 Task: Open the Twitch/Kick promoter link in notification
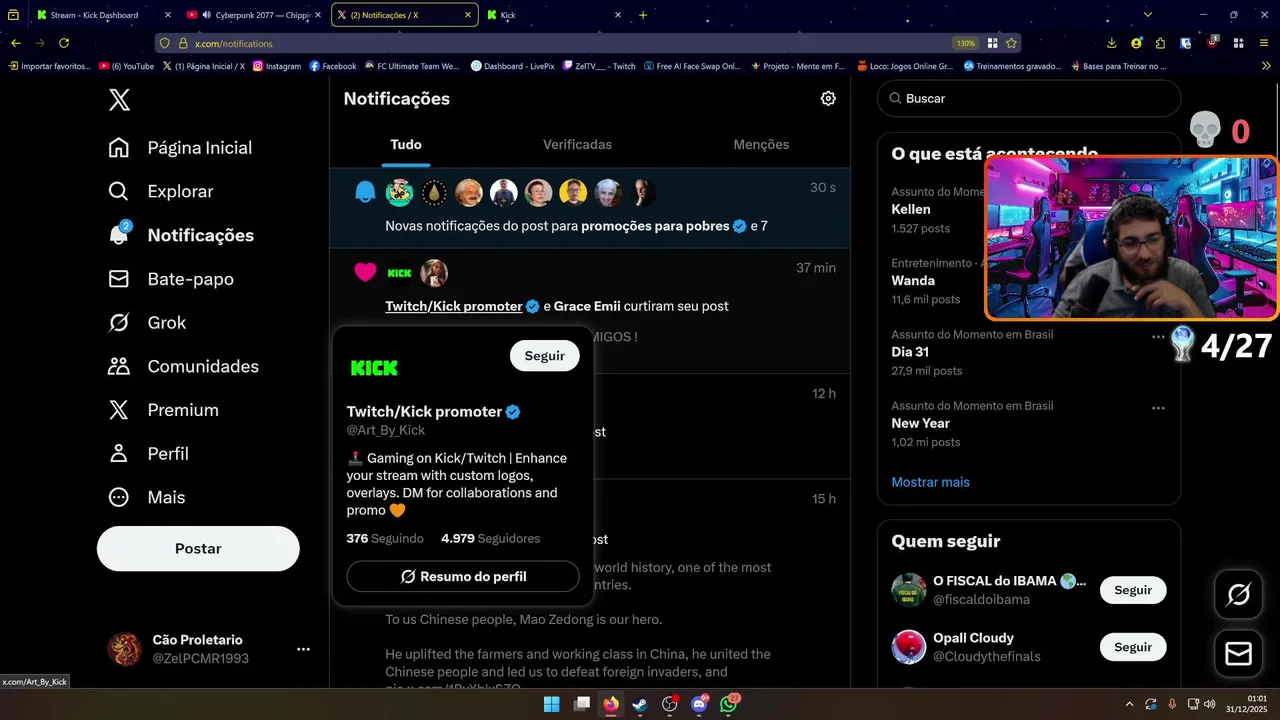click(x=454, y=306)
